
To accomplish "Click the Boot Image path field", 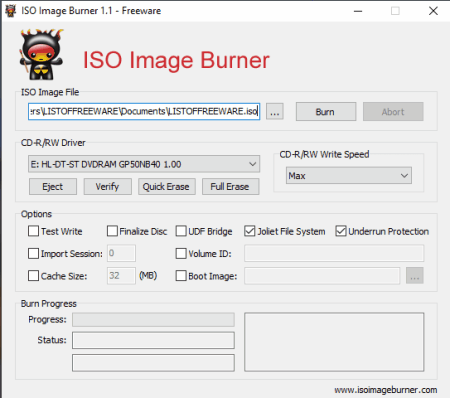I will tap(322, 276).
